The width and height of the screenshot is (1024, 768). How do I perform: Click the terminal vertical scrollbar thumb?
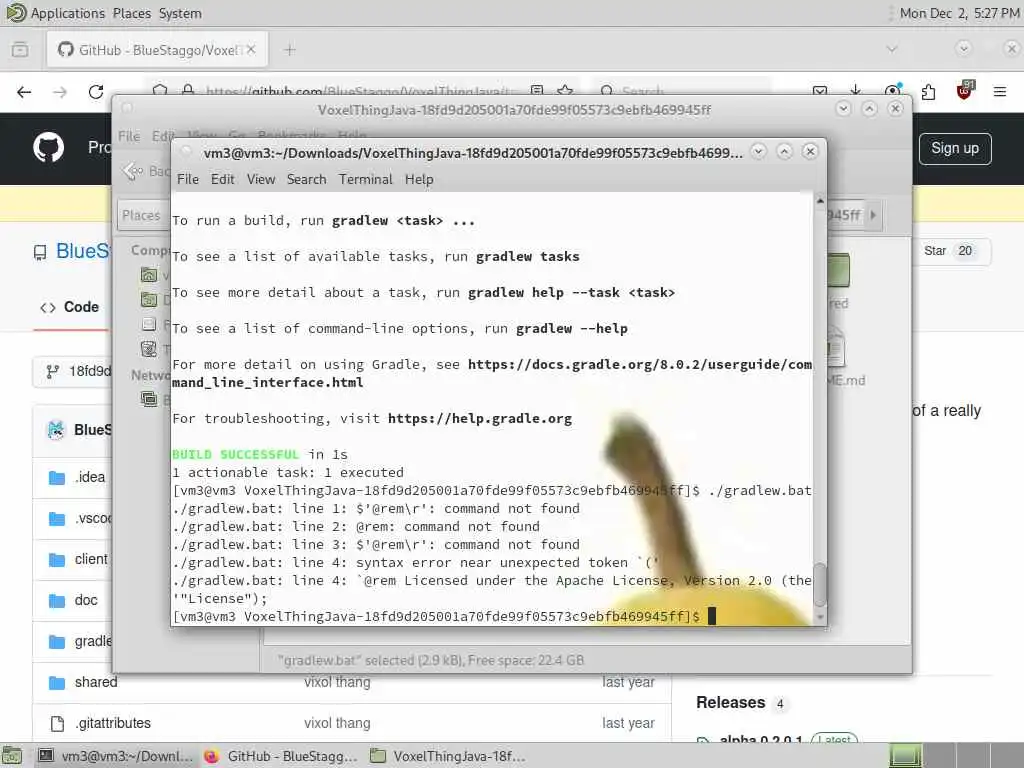[x=820, y=585]
